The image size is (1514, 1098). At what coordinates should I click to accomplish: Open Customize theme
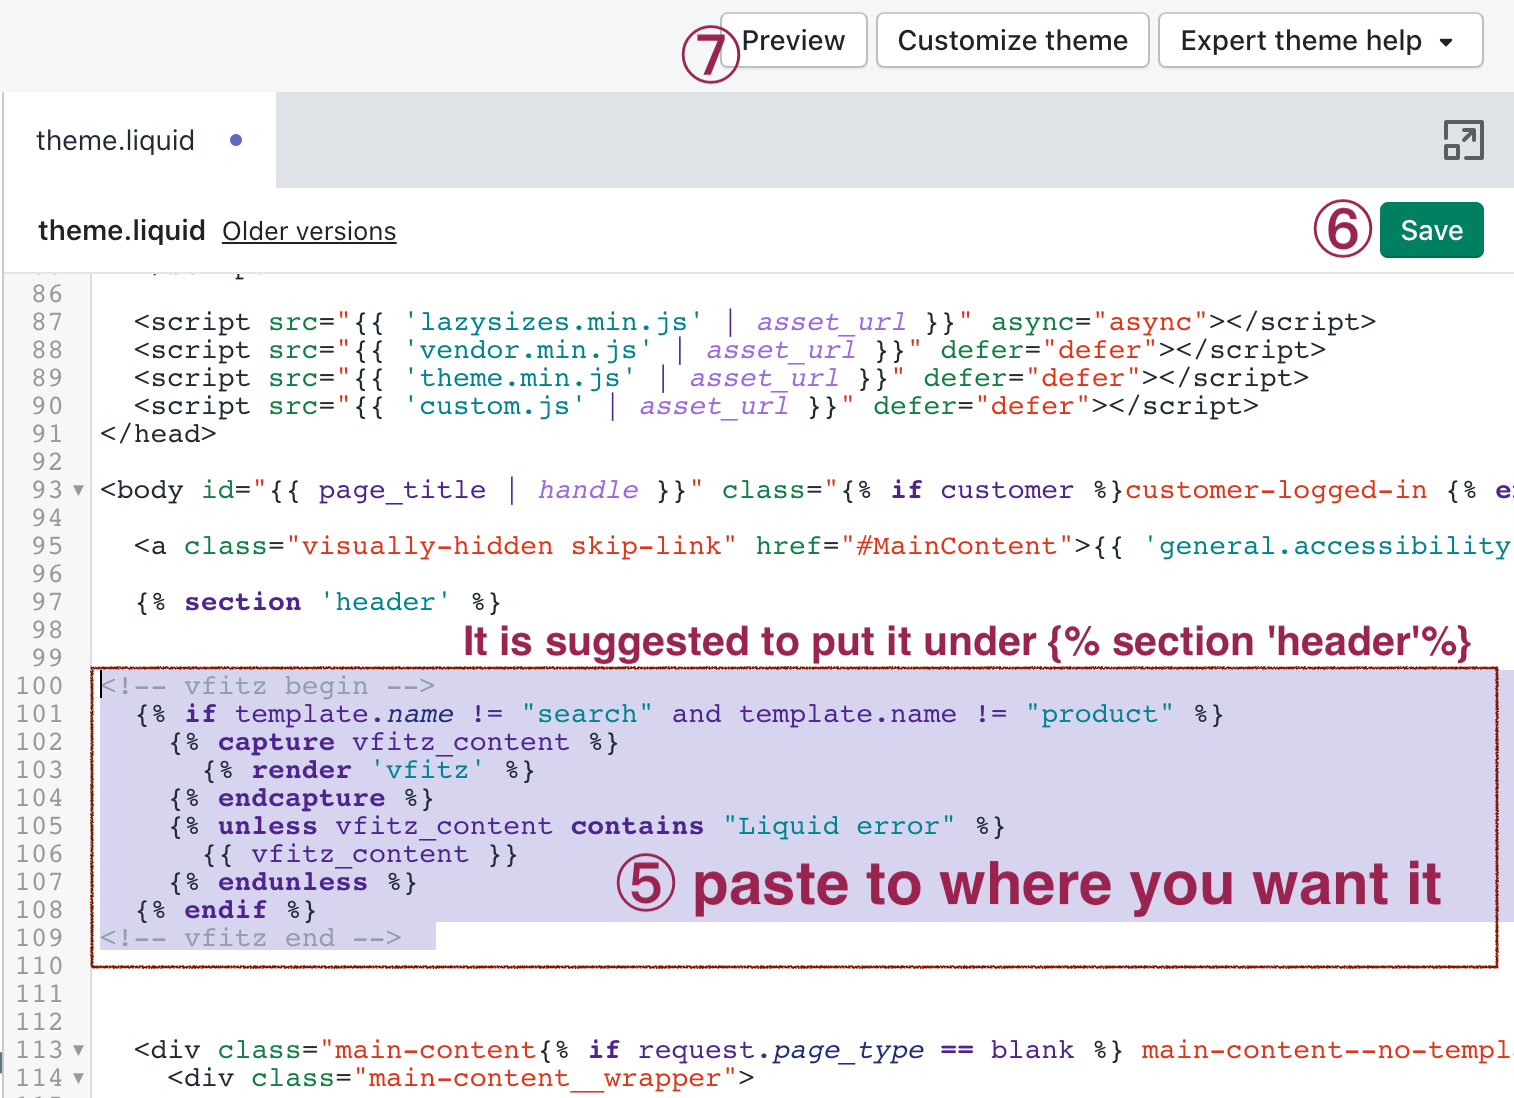click(1013, 41)
